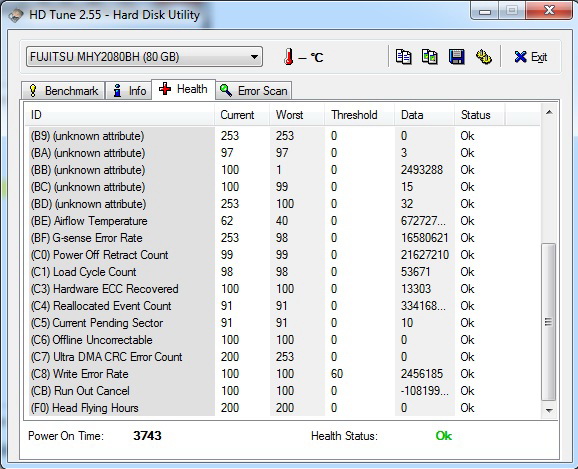Viewport: 578px width, 469px height.
Task: Click the copy screenshot toolbar icon
Action: [x=429, y=57]
